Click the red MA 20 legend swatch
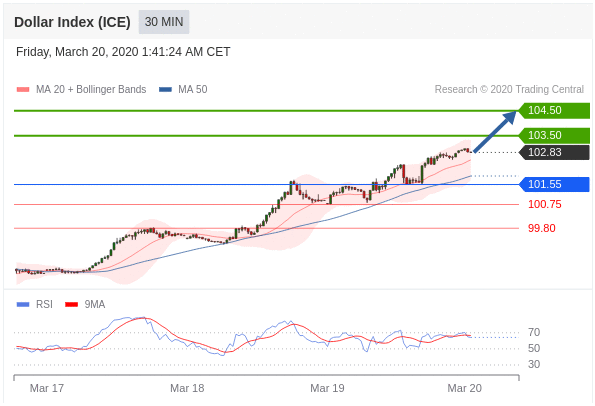 (x=23, y=90)
